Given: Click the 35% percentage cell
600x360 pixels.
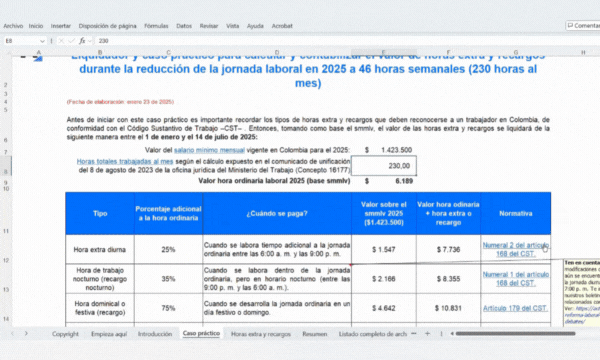Looking at the screenshot, I should 168,279.
